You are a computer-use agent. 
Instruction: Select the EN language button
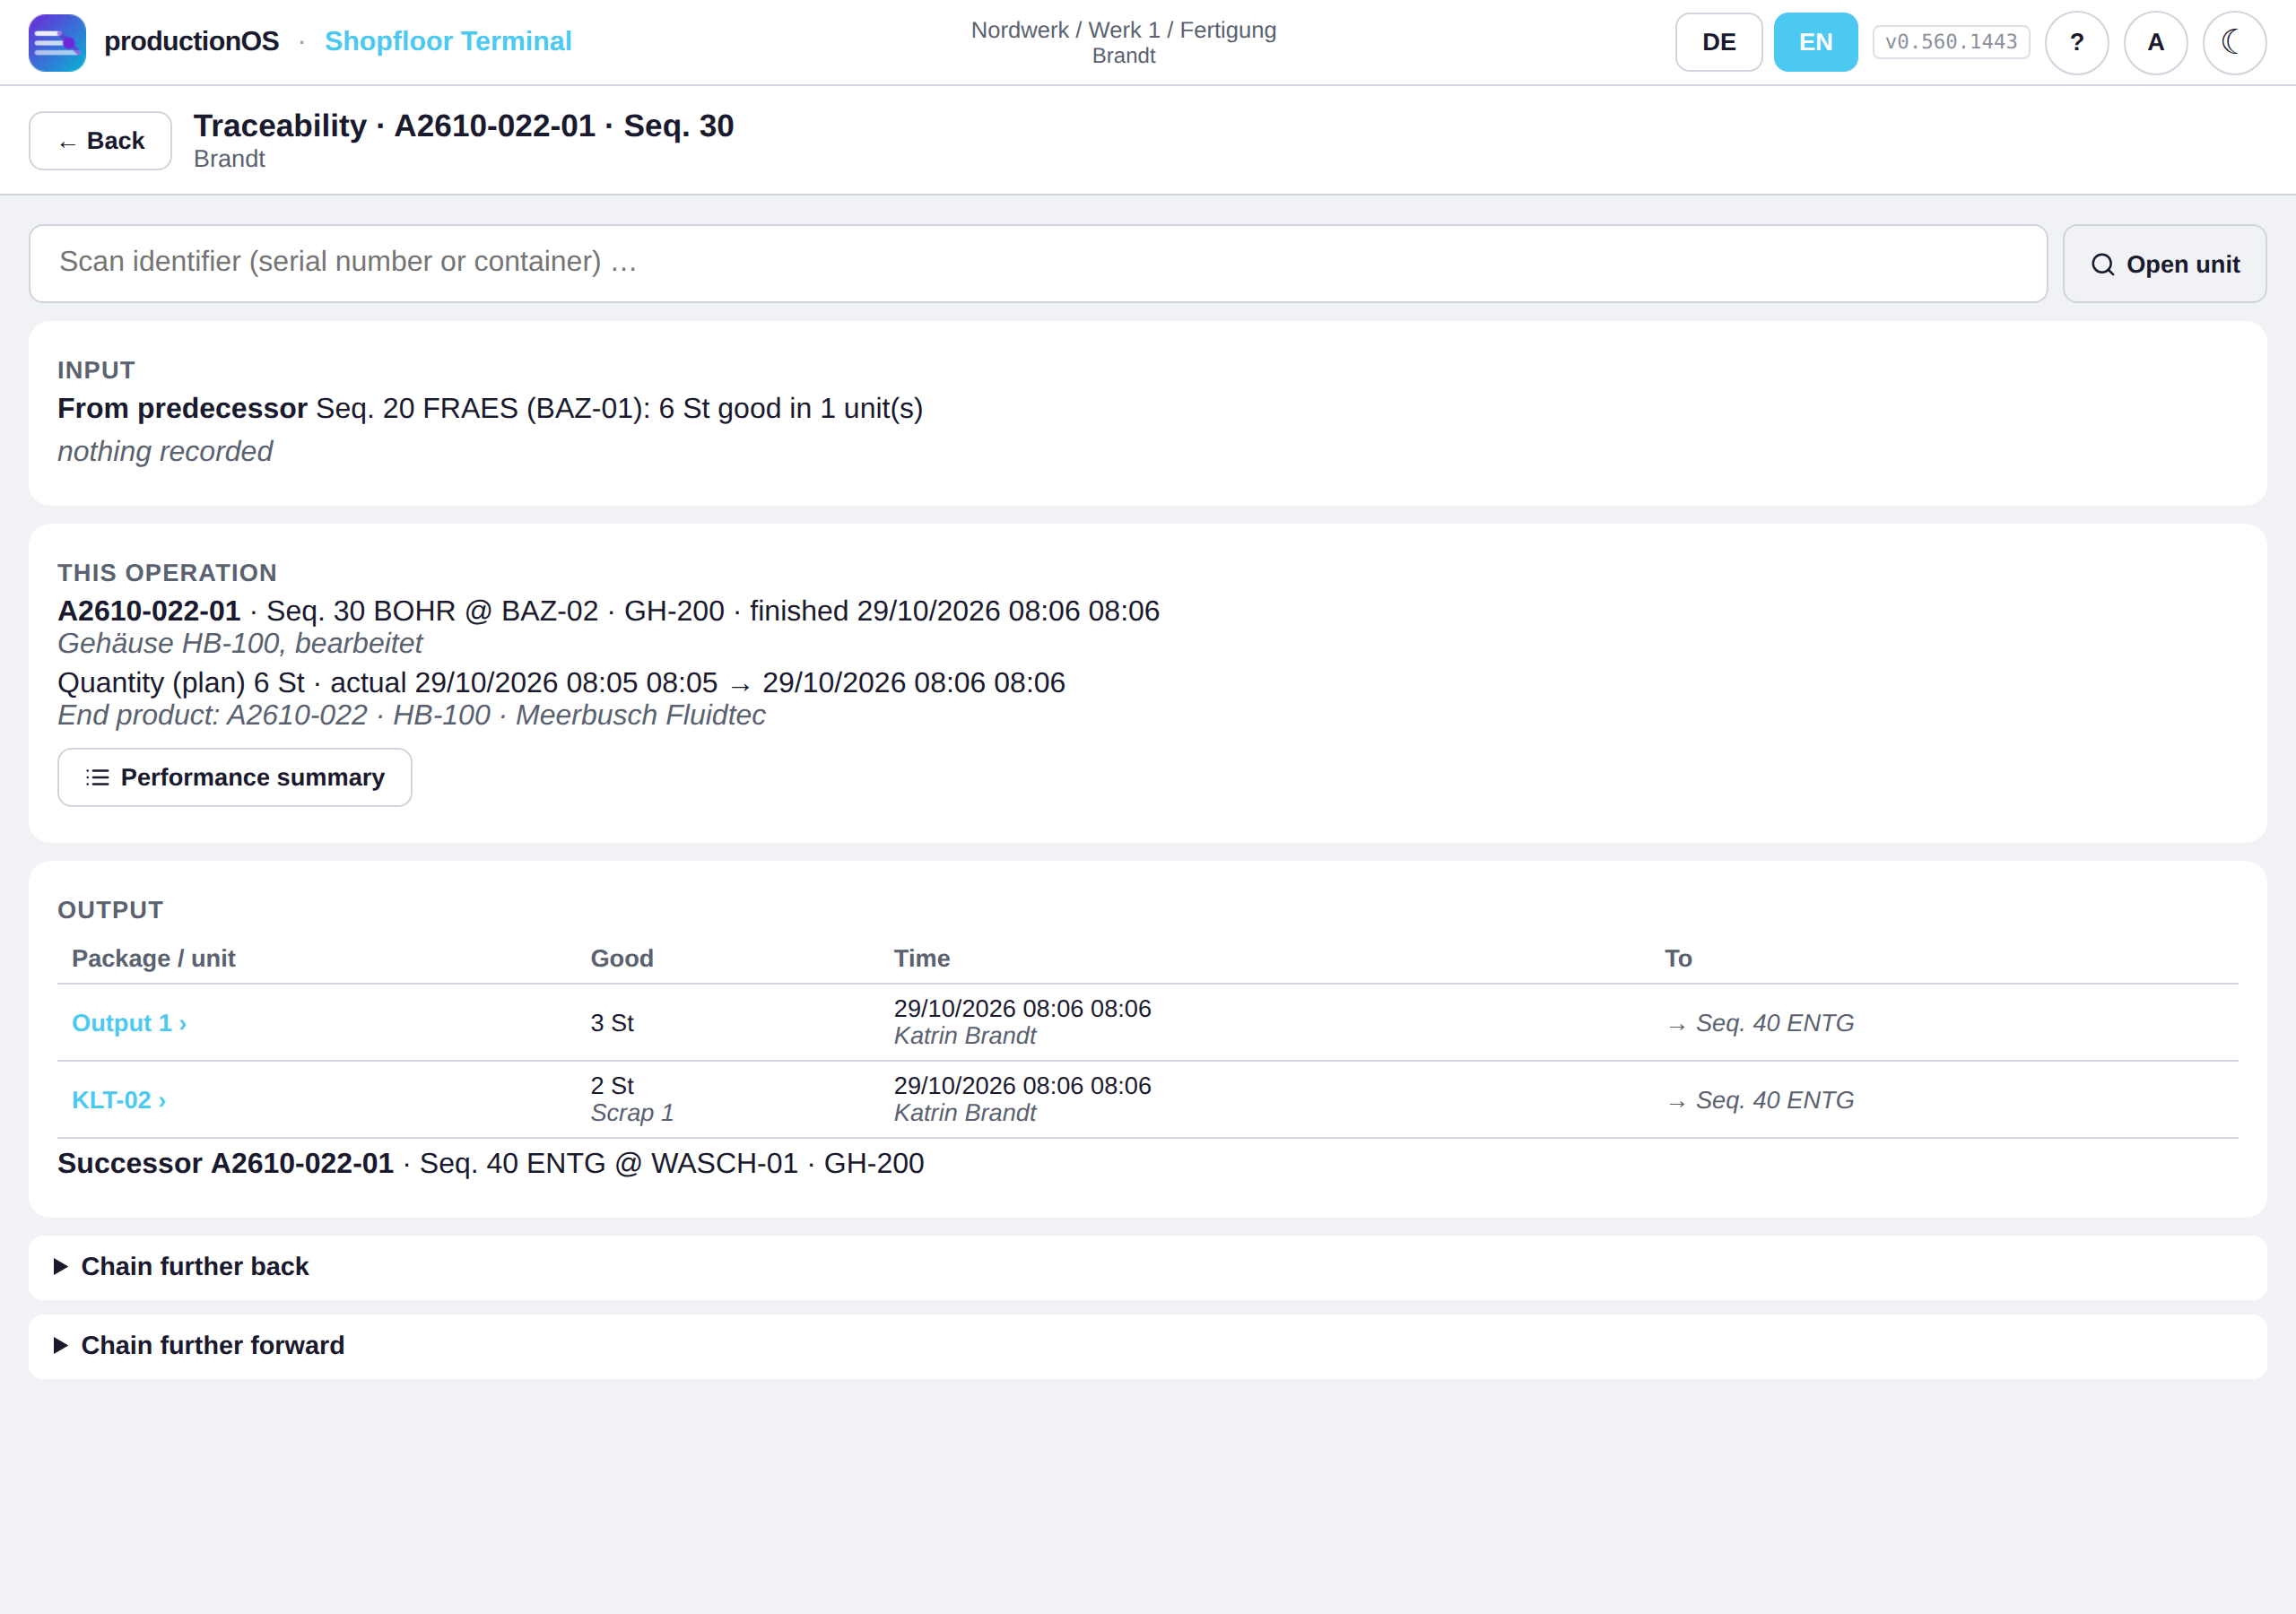(x=1815, y=42)
